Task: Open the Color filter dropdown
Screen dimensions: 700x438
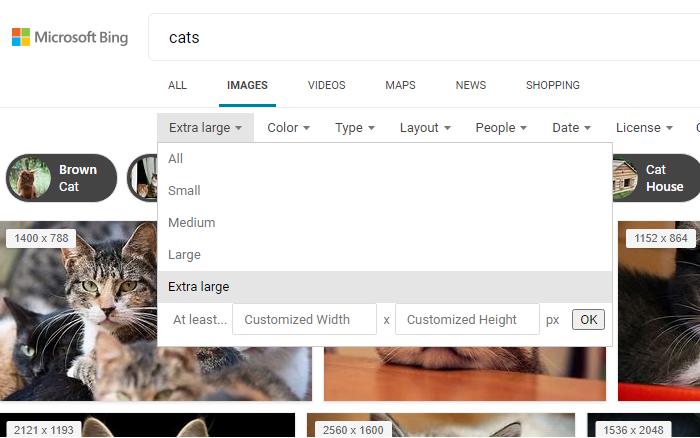Action: [288, 128]
